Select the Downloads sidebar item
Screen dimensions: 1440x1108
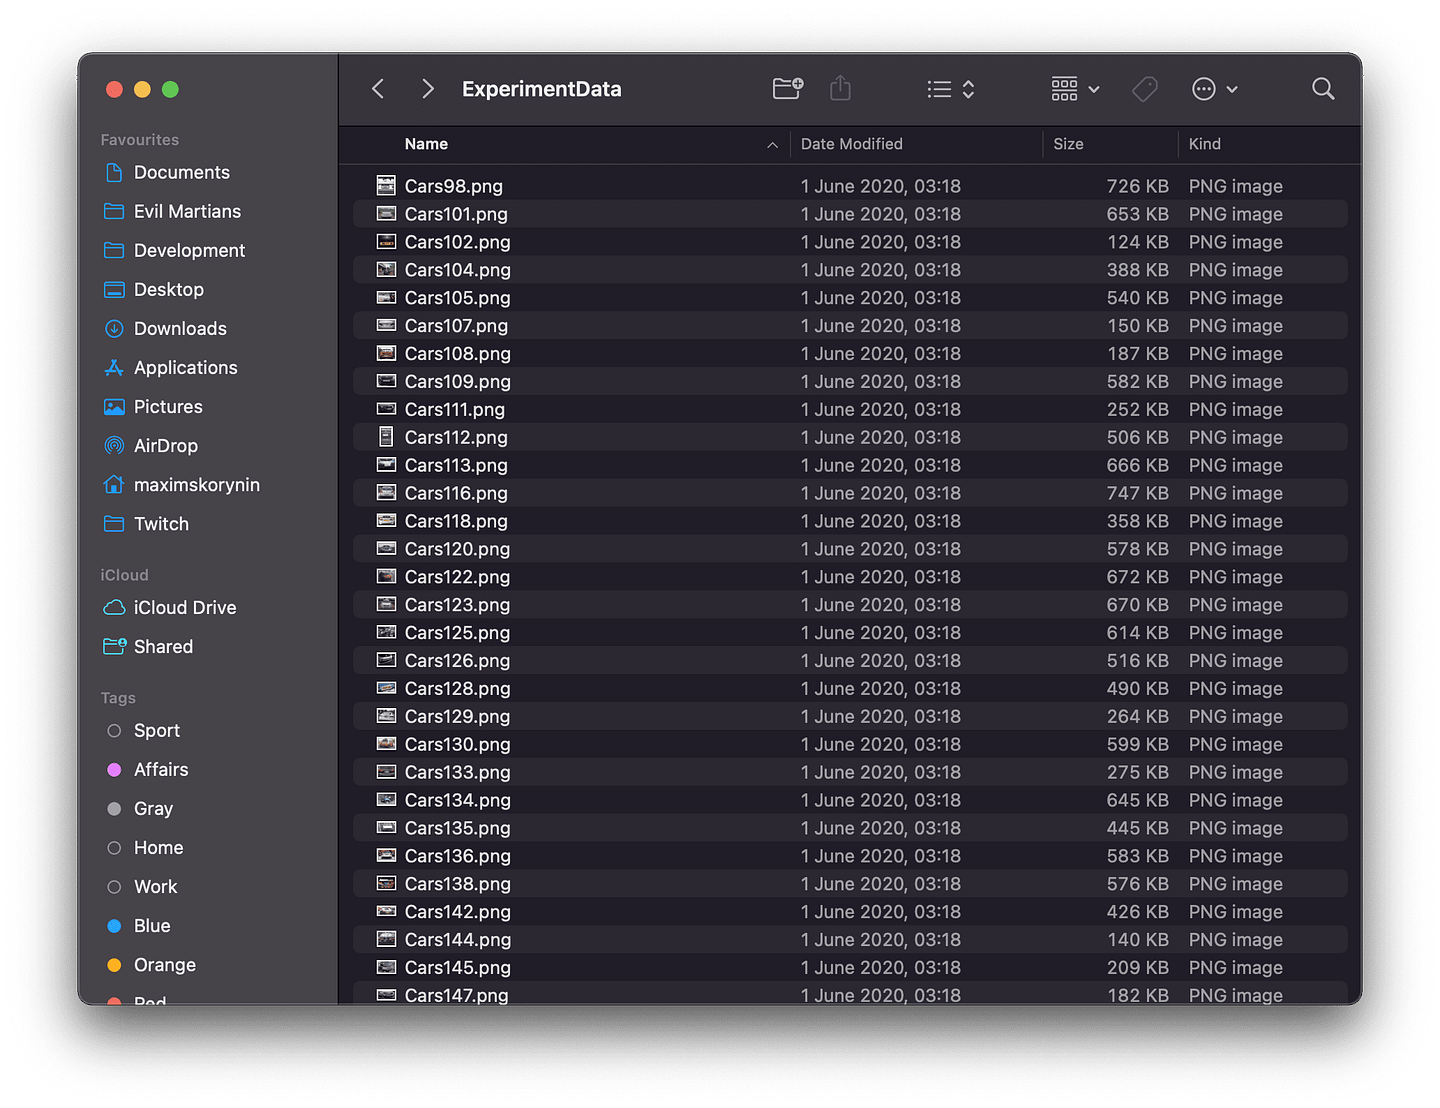(165, 329)
